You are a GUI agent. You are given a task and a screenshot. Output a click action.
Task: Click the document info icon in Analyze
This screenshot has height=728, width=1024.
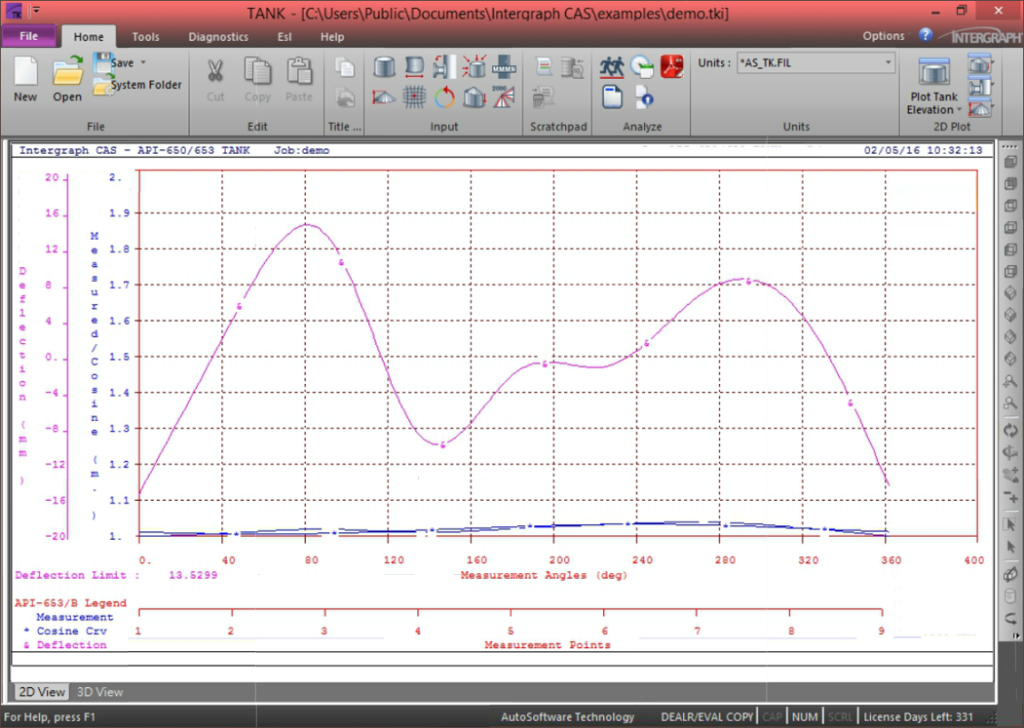tap(643, 98)
